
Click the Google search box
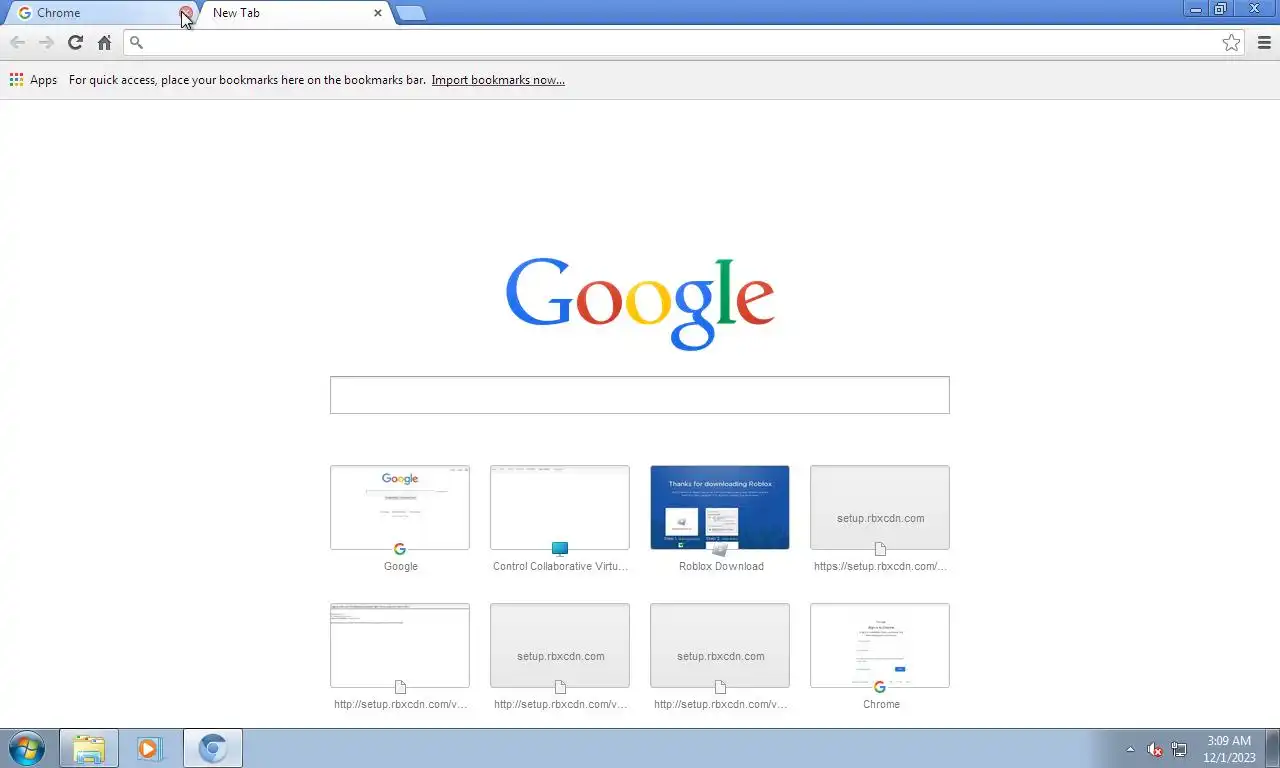pos(640,395)
